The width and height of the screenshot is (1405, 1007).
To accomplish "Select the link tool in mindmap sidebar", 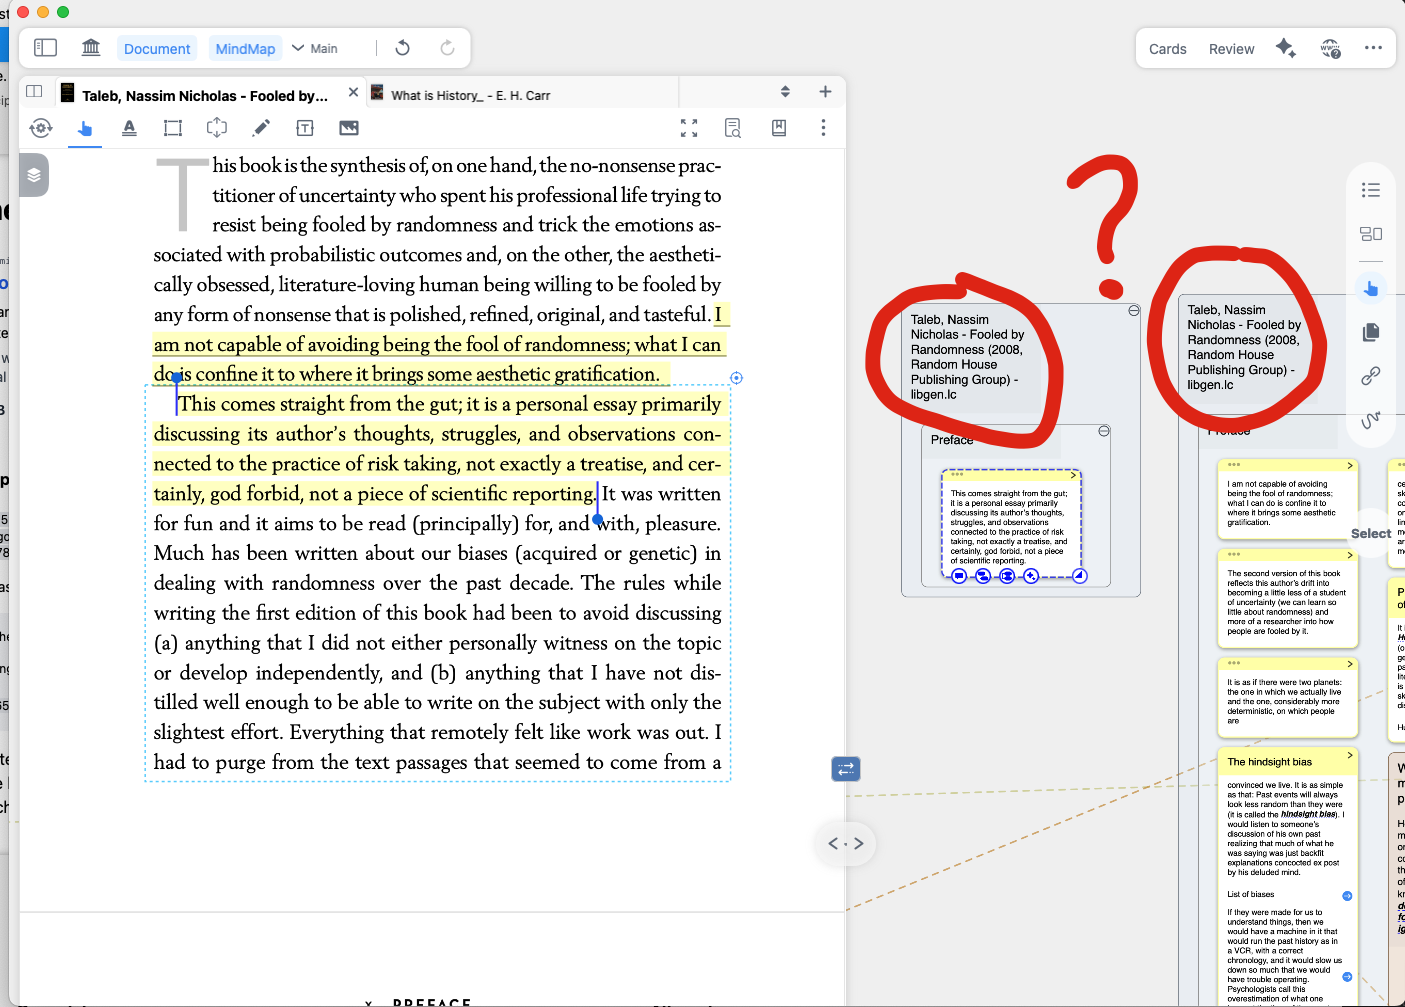I will [1370, 375].
